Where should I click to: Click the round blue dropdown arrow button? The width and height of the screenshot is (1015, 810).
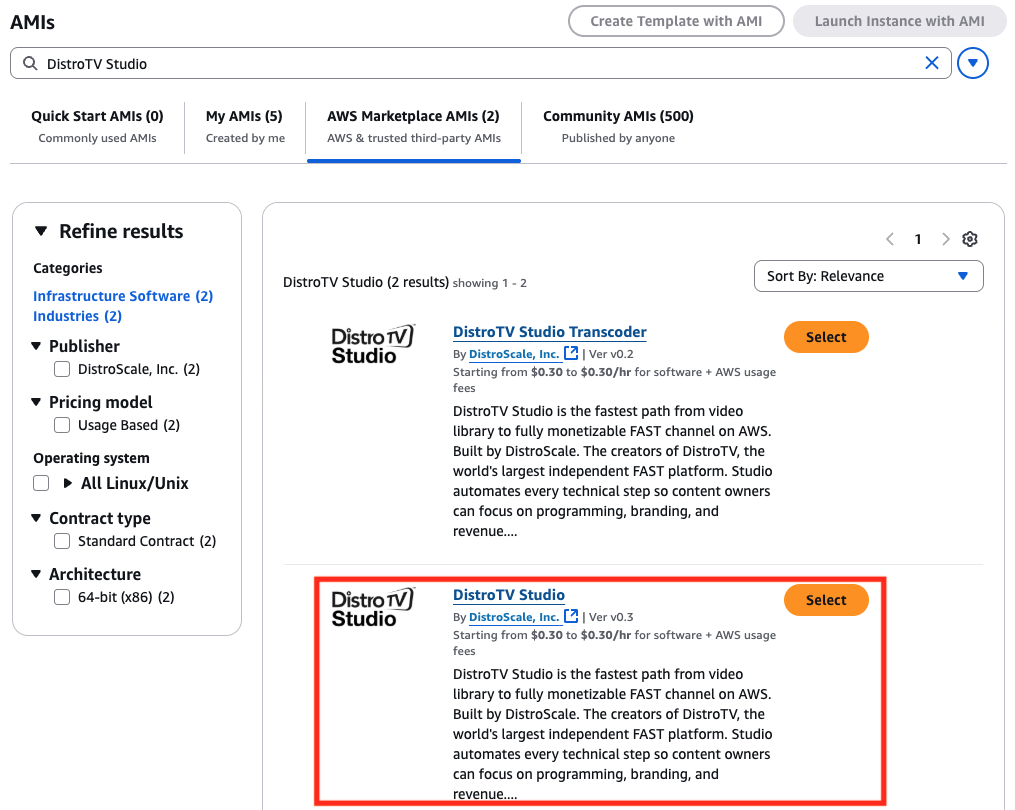(972, 63)
